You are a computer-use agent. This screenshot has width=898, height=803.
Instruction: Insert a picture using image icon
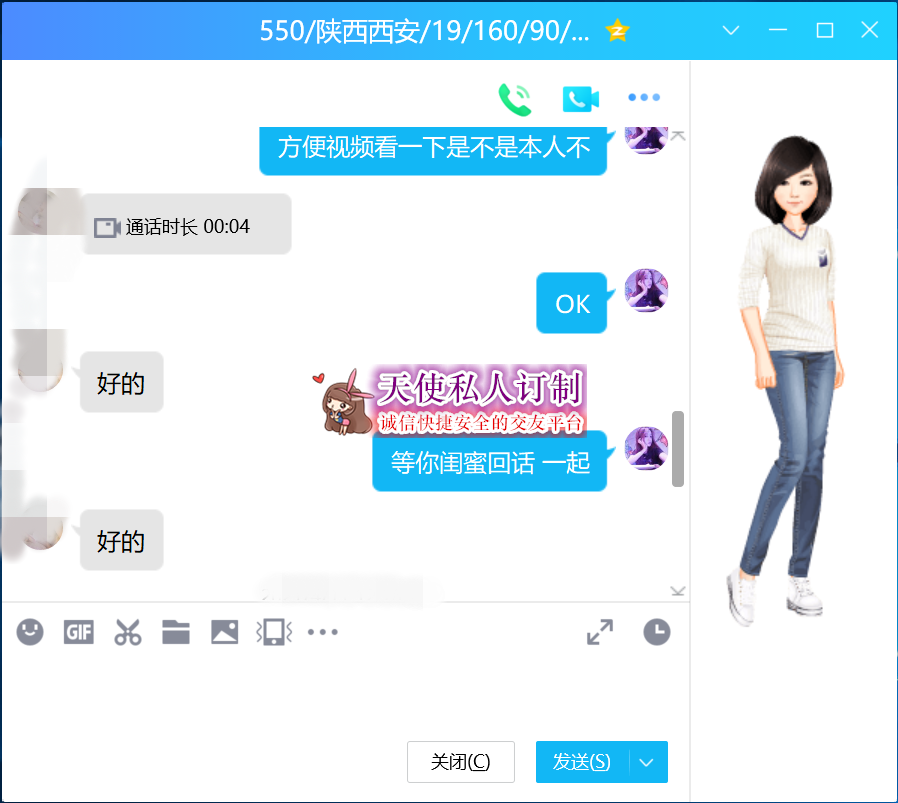pyautogui.click(x=224, y=632)
